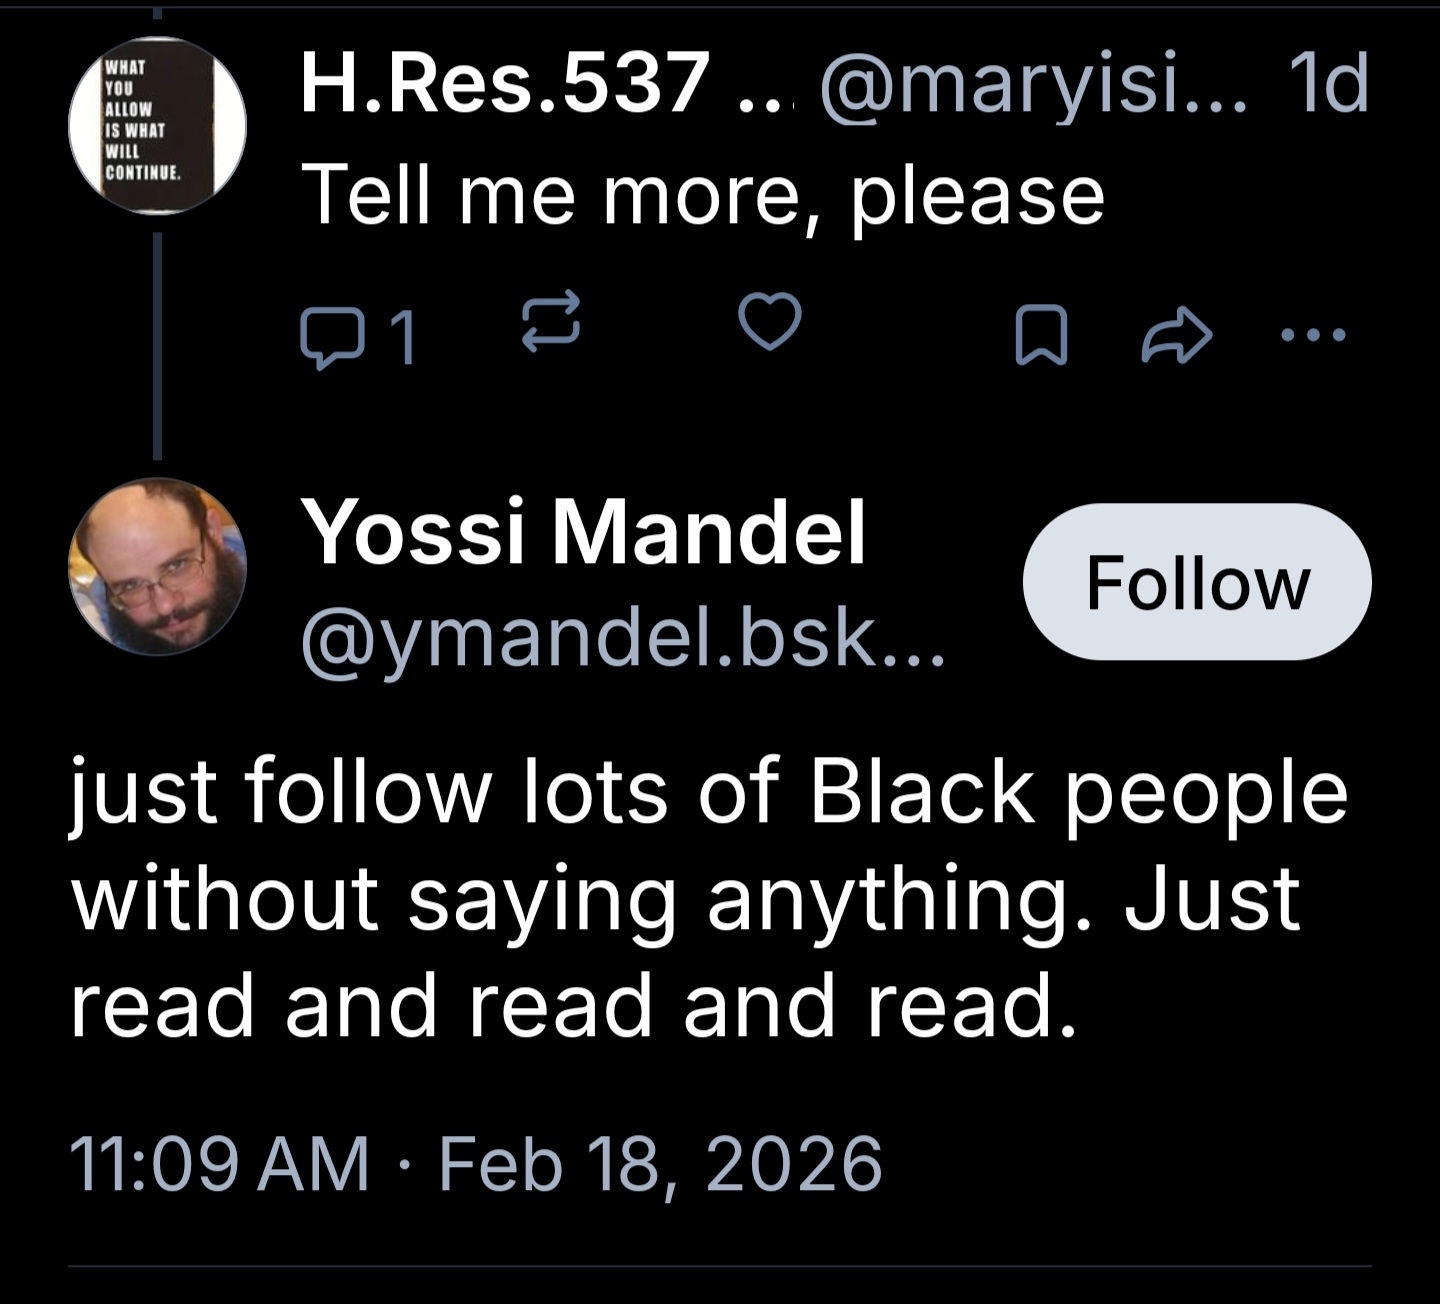Like the post with the heart icon
The height and width of the screenshot is (1304, 1440).
click(769, 322)
